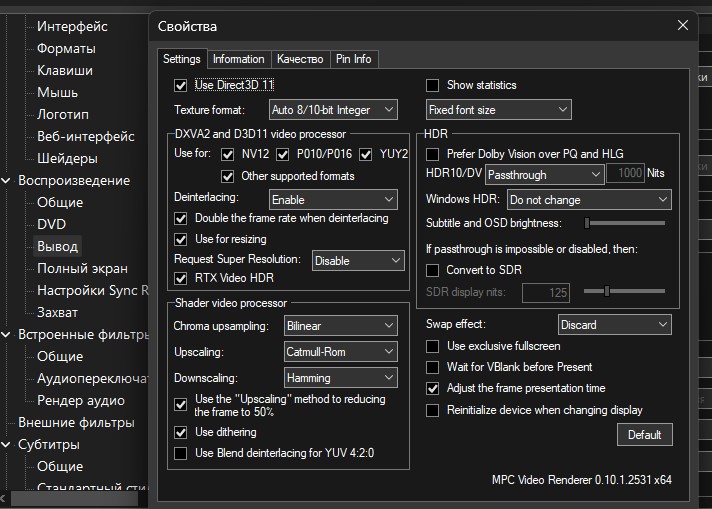Open Upscaling Catmull-Rom dropdown

[x=341, y=352]
